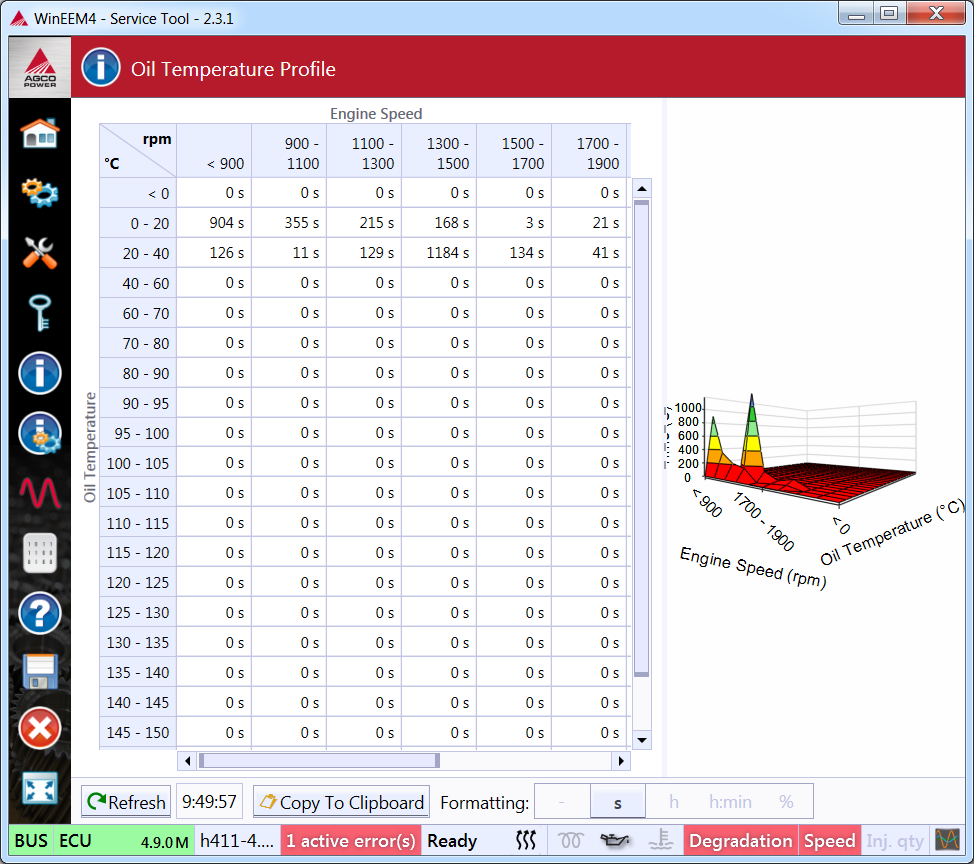Open the blue question mark help icon
The height and width of the screenshot is (864, 974).
click(40, 613)
